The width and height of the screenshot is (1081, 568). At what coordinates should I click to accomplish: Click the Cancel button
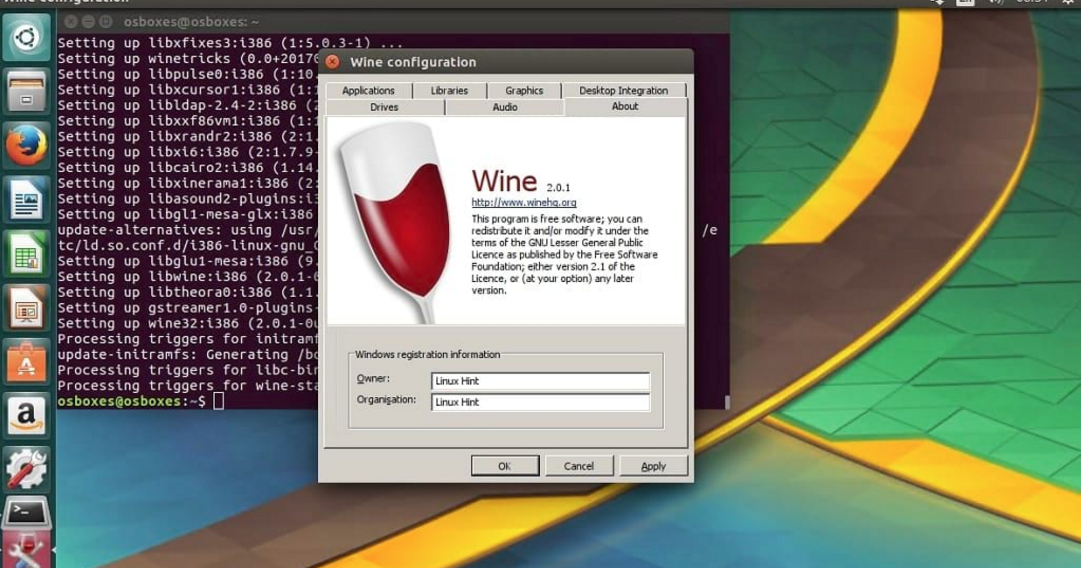[x=578, y=466]
